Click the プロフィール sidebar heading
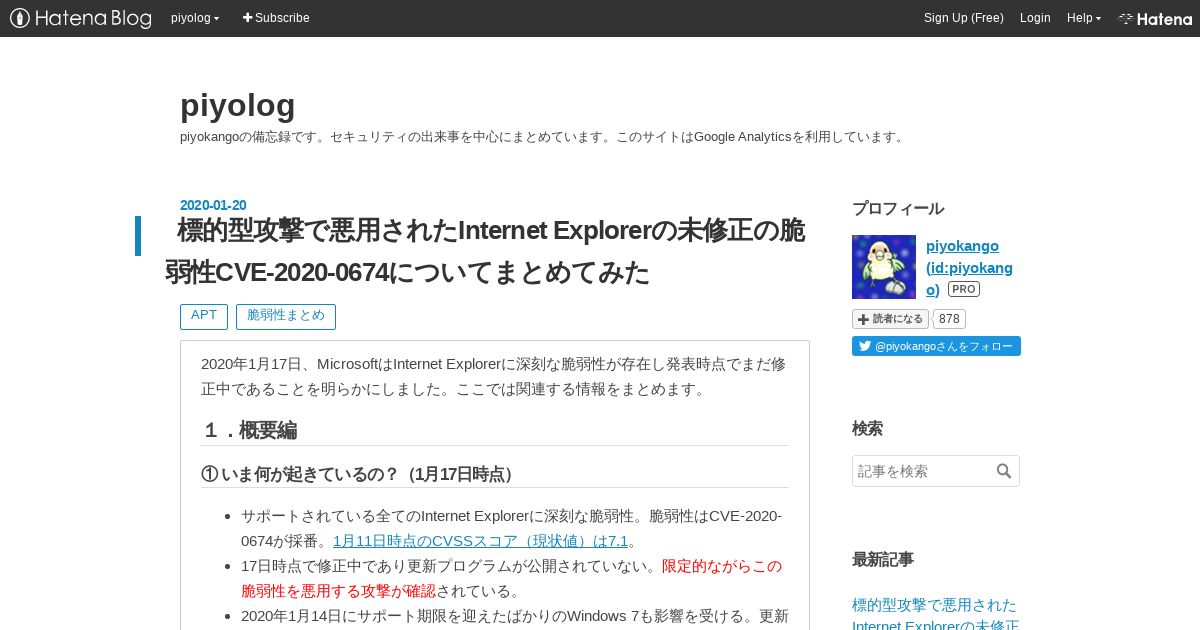 [x=898, y=208]
